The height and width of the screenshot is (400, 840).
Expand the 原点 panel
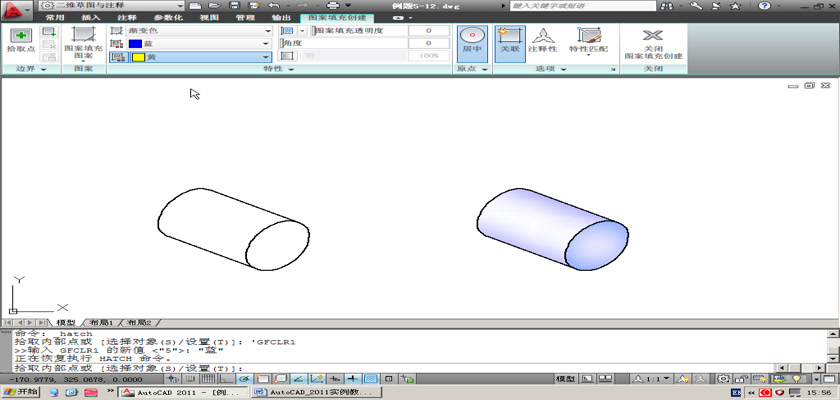pos(472,69)
